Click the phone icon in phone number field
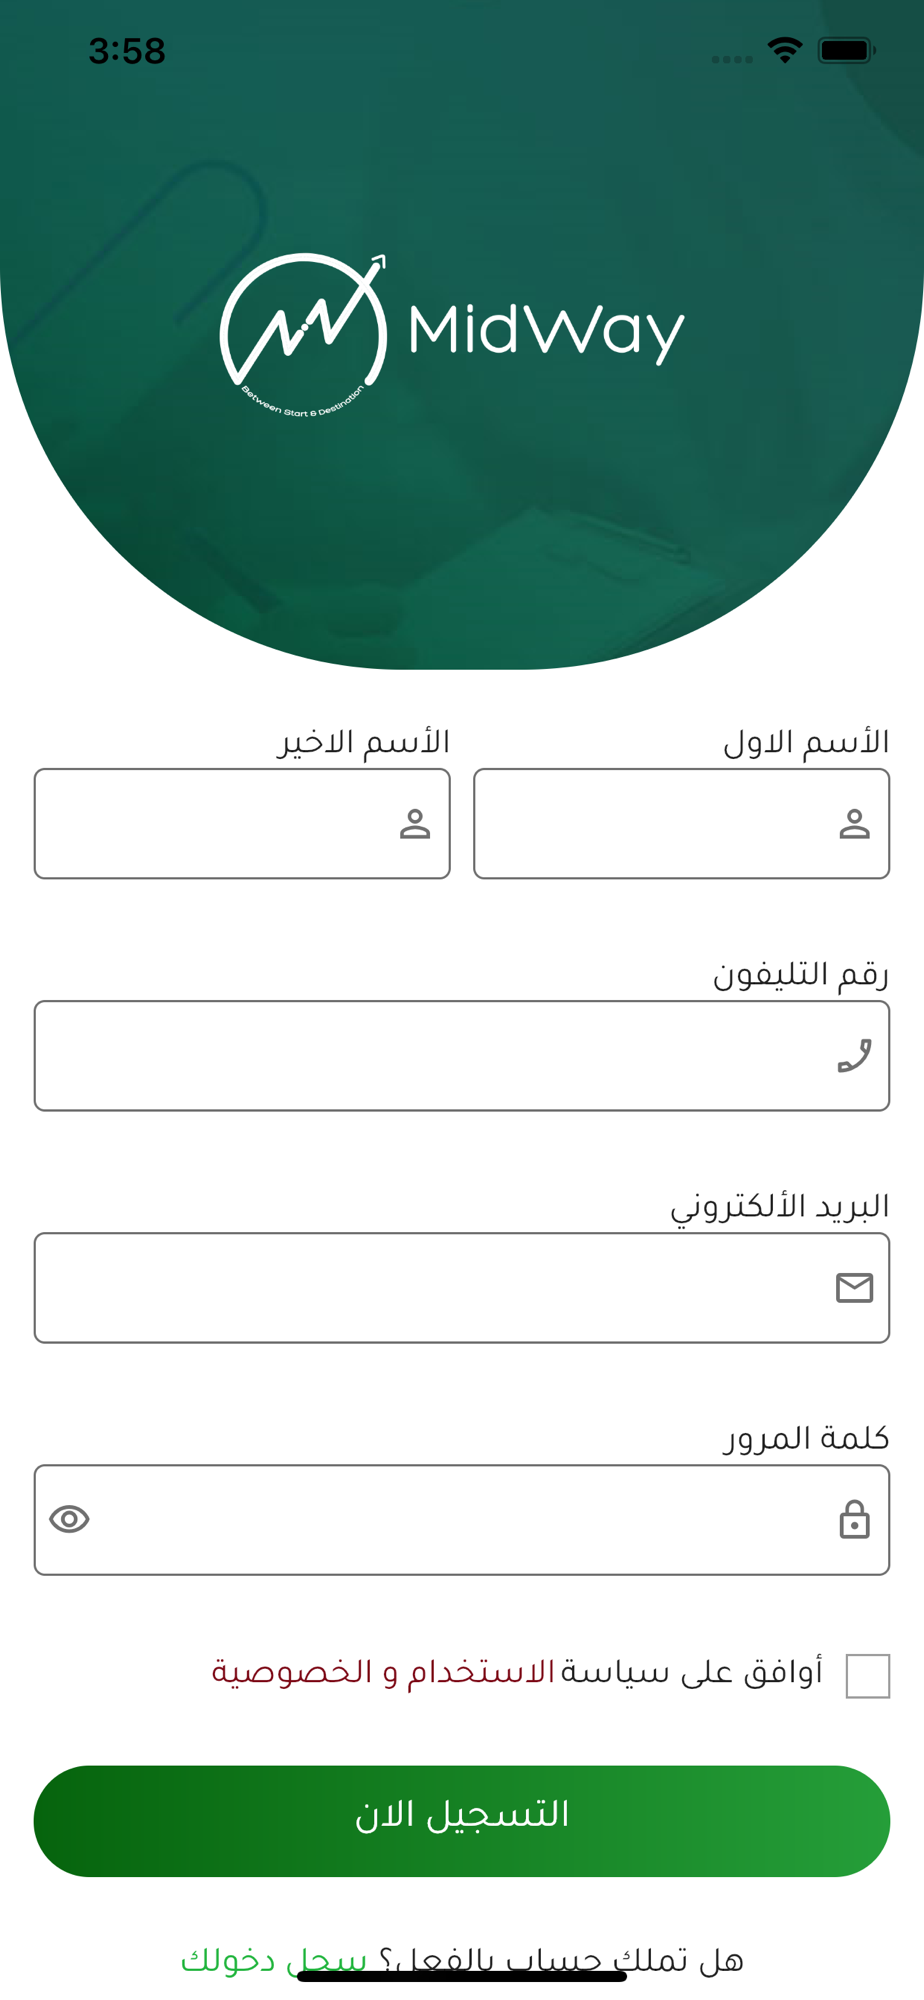 click(x=854, y=1056)
